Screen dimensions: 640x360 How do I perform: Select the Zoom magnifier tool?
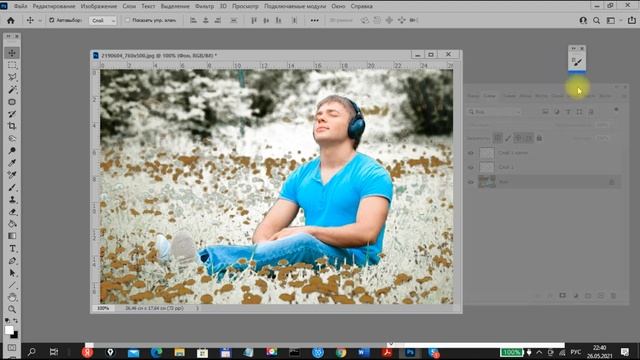pyautogui.click(x=12, y=309)
